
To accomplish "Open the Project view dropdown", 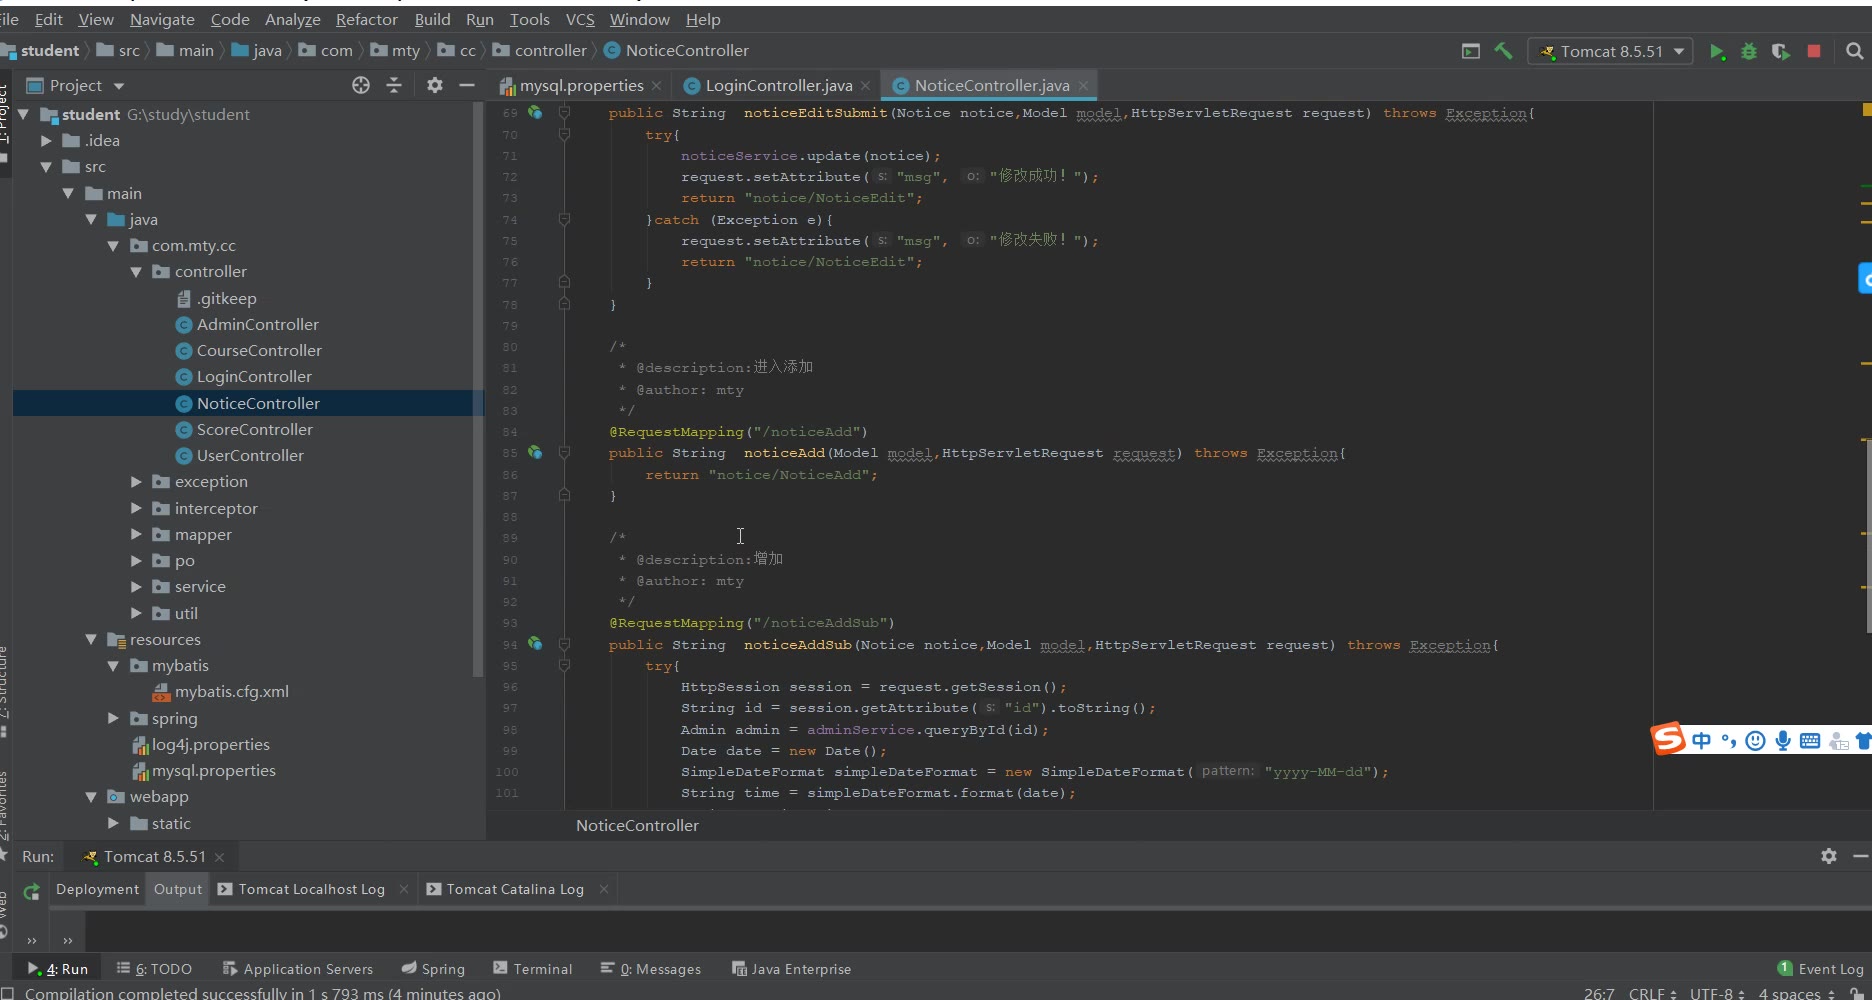I will pyautogui.click(x=119, y=86).
